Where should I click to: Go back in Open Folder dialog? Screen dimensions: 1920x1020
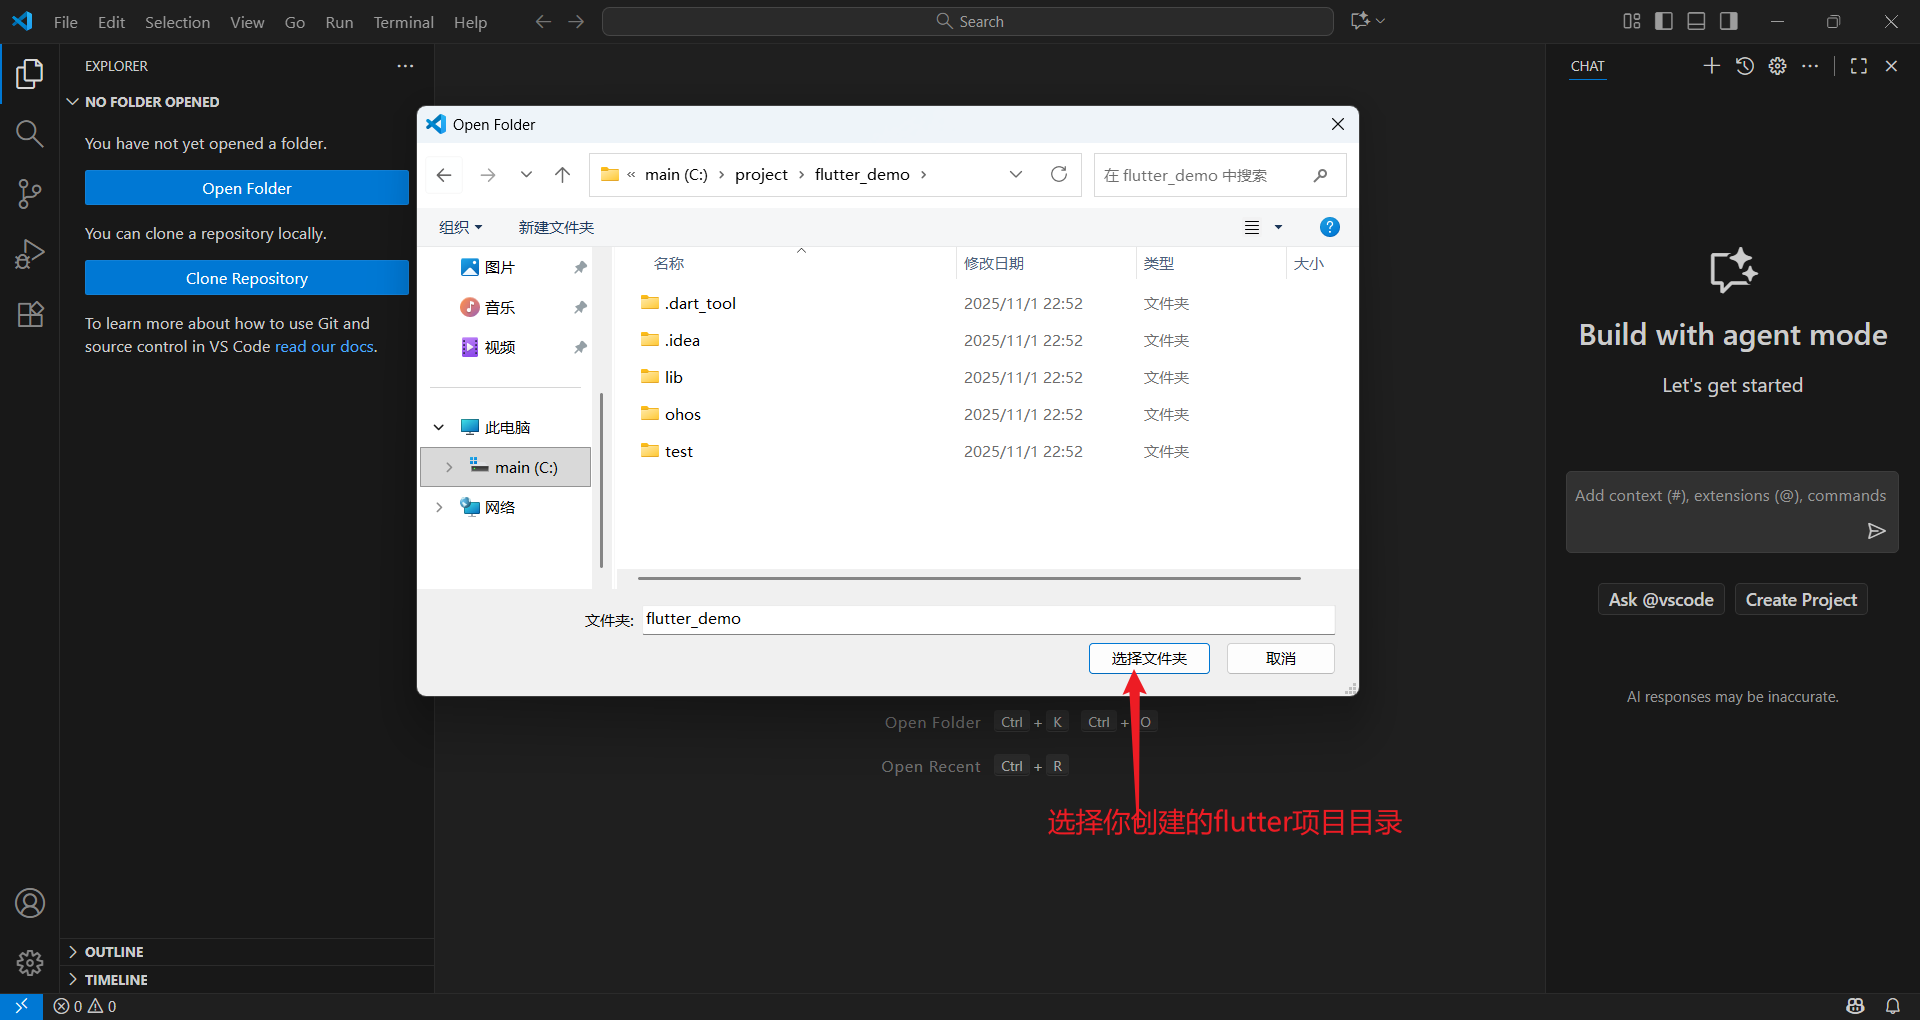tap(444, 175)
